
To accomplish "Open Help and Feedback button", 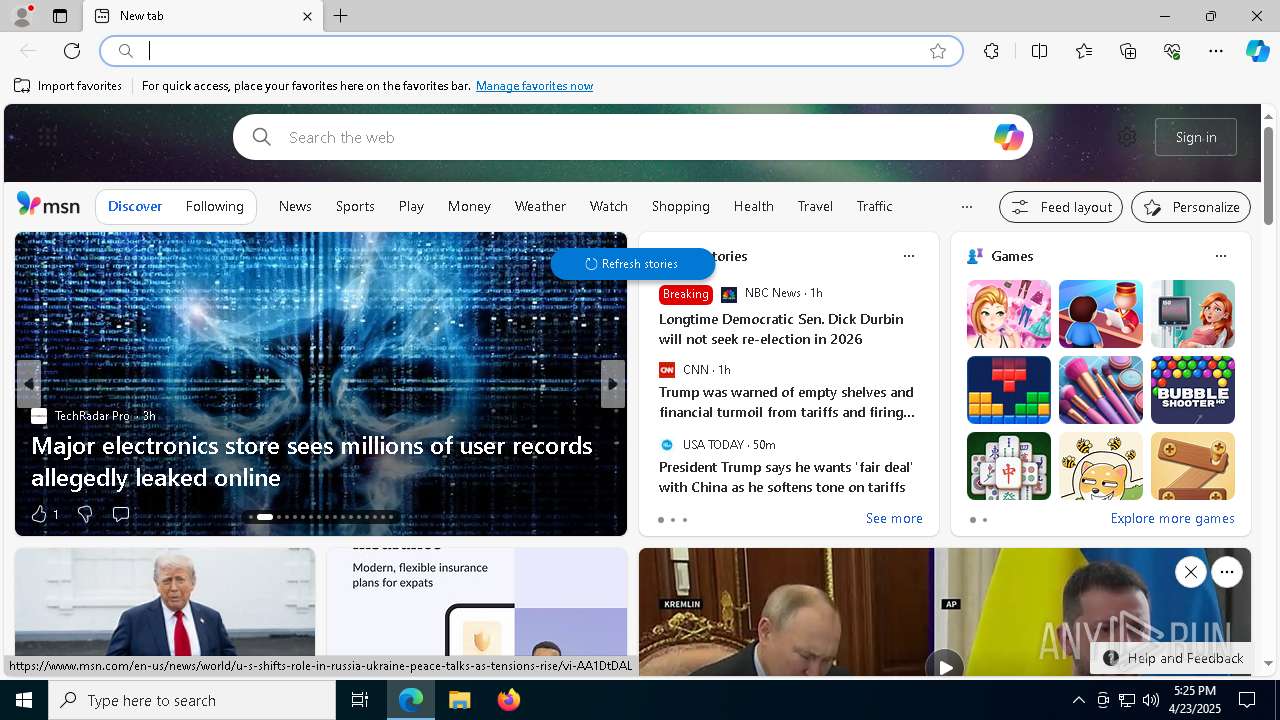I will click(x=1172, y=658).
